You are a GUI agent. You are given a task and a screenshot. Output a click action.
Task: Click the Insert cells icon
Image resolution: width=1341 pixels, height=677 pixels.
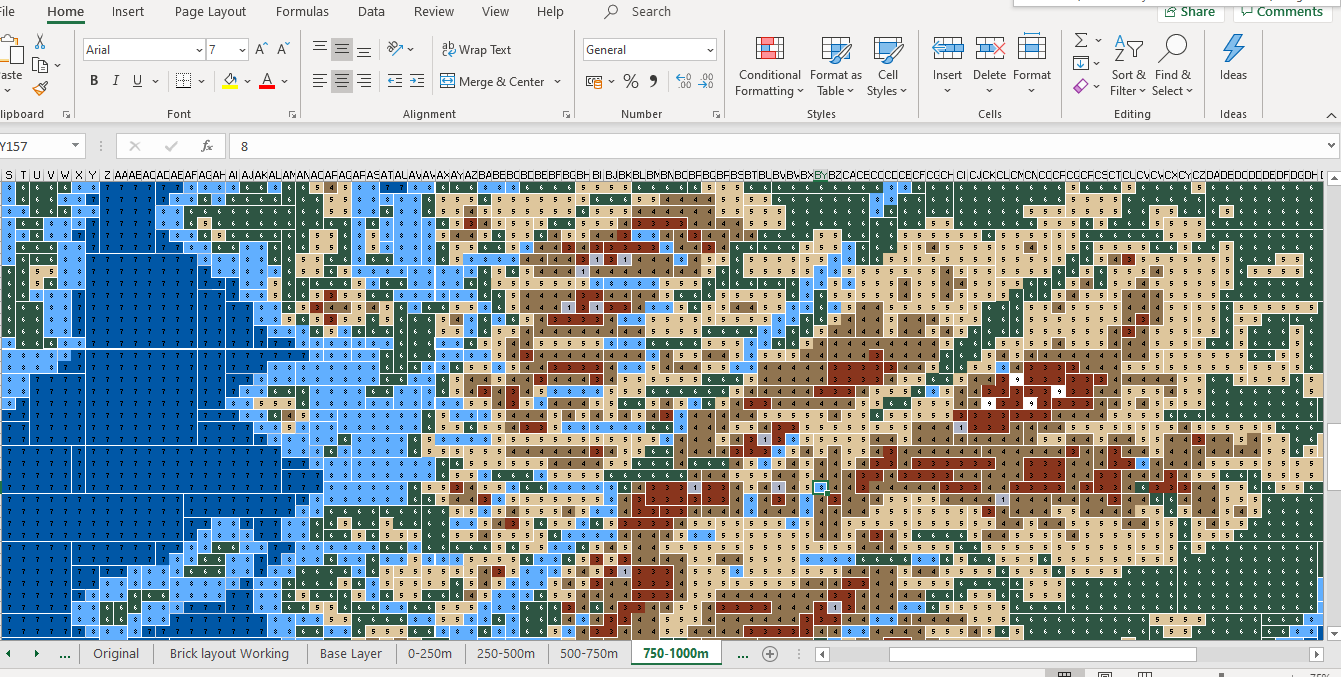[947, 48]
